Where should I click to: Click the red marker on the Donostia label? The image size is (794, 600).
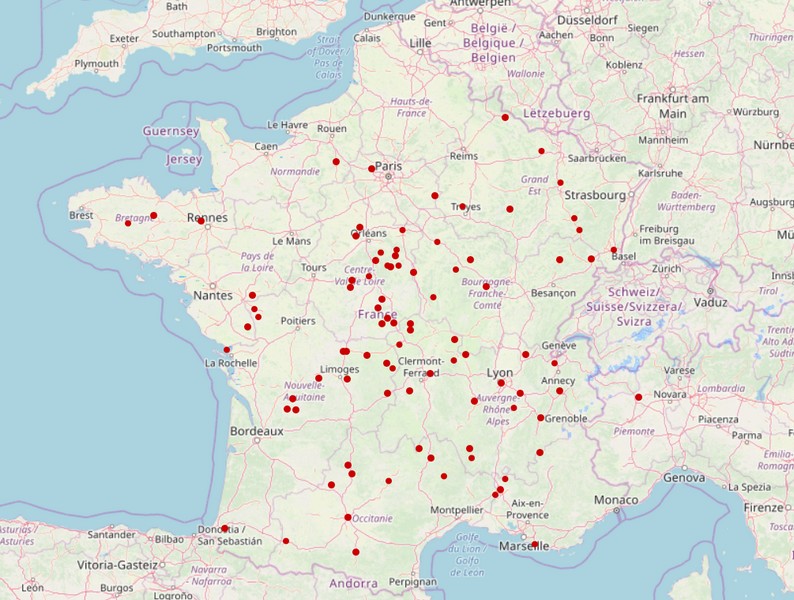[224, 528]
